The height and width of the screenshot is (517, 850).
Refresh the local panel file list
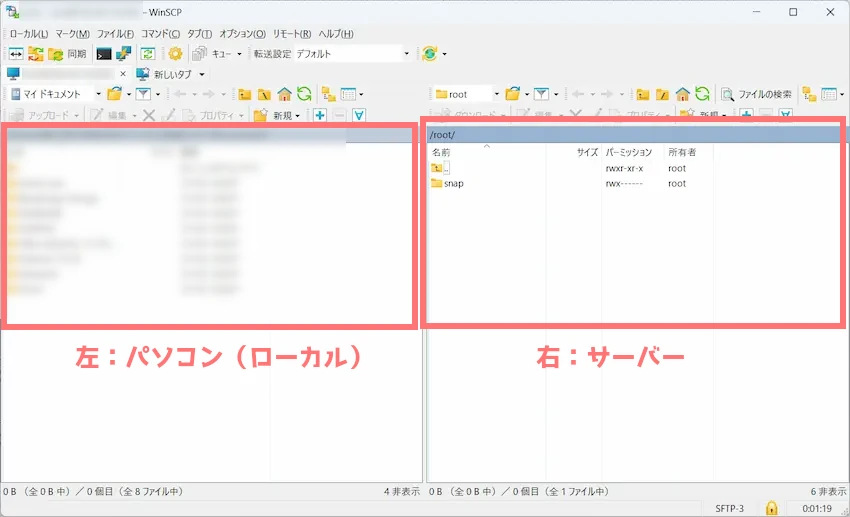(304, 94)
